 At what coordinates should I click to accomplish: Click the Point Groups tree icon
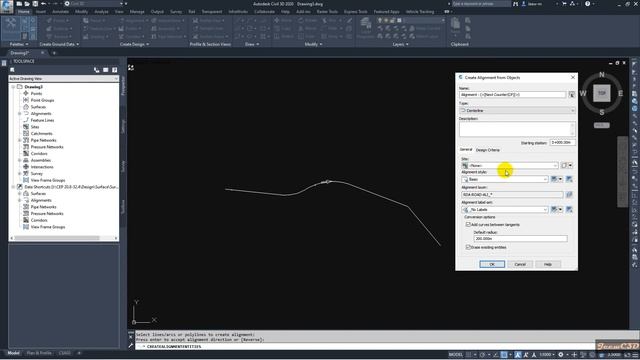(26, 100)
